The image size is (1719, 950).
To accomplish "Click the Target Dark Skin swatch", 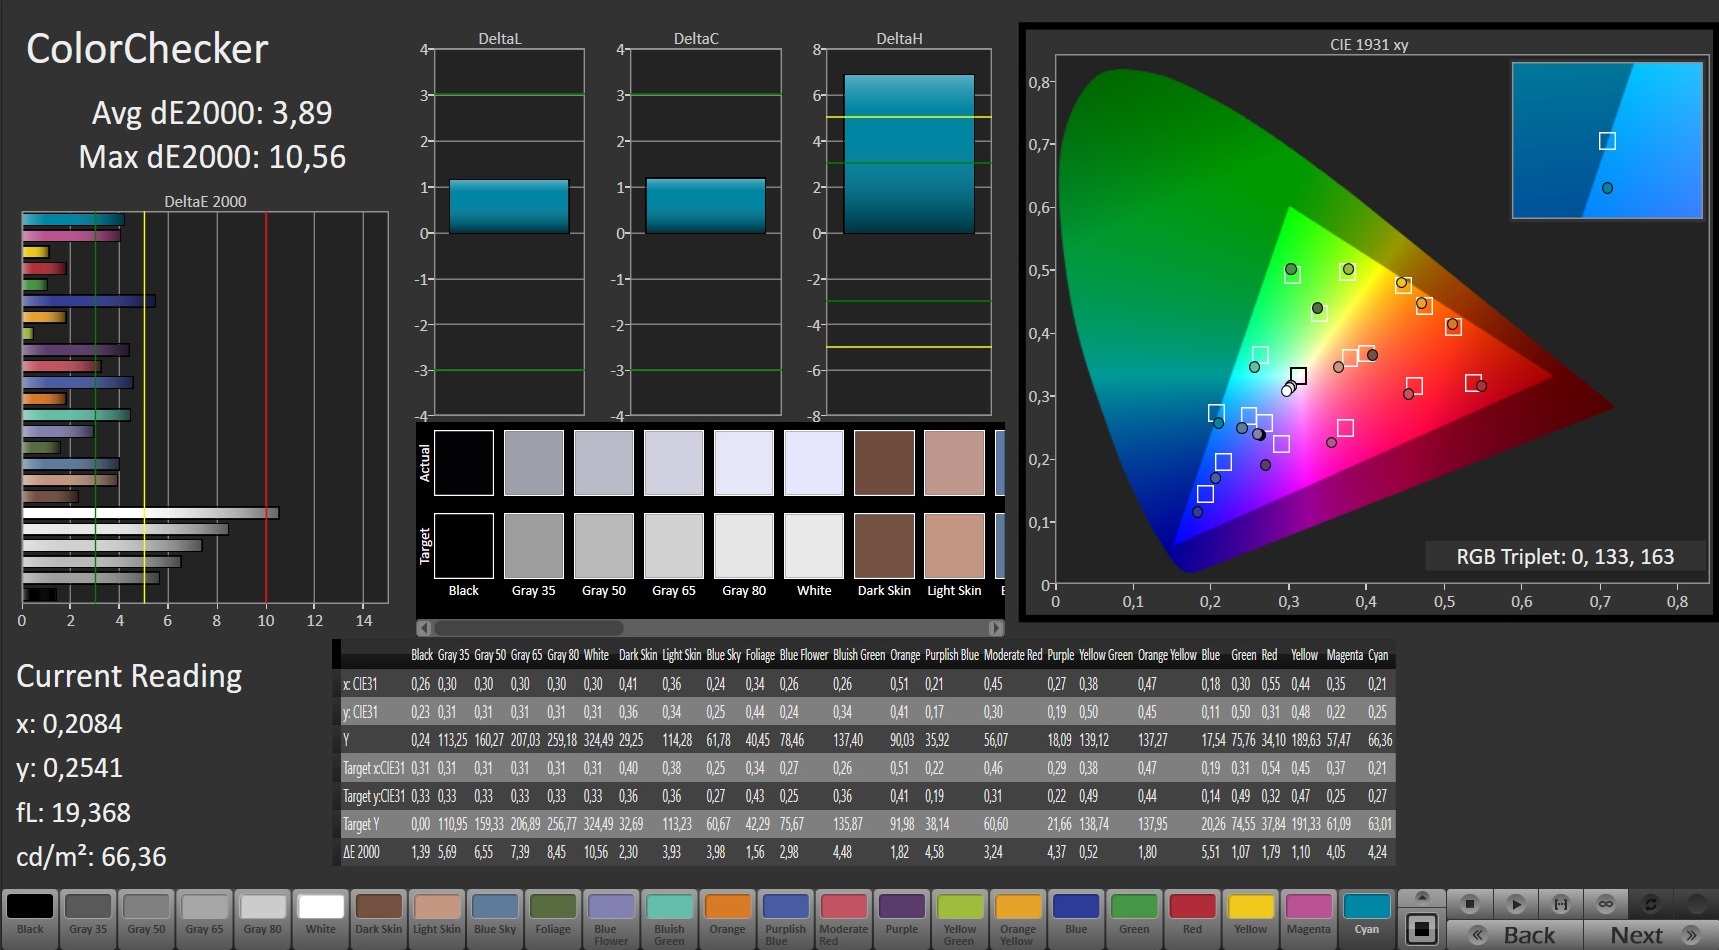I will (x=884, y=545).
